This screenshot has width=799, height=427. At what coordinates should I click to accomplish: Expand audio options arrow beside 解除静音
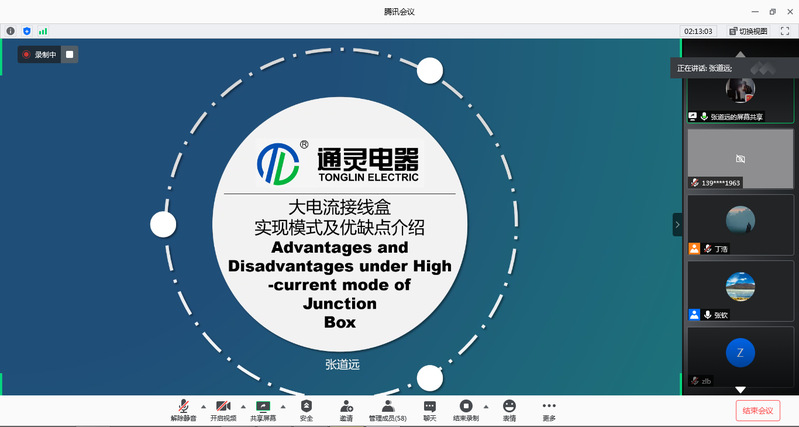(x=203, y=407)
